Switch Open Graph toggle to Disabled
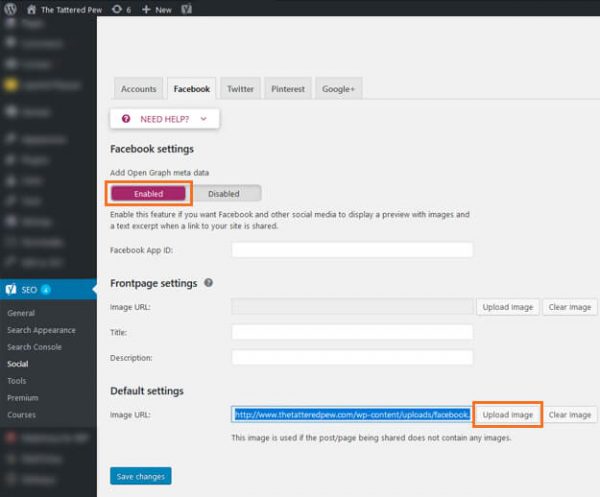This screenshot has height=497, width=600. pos(224,193)
